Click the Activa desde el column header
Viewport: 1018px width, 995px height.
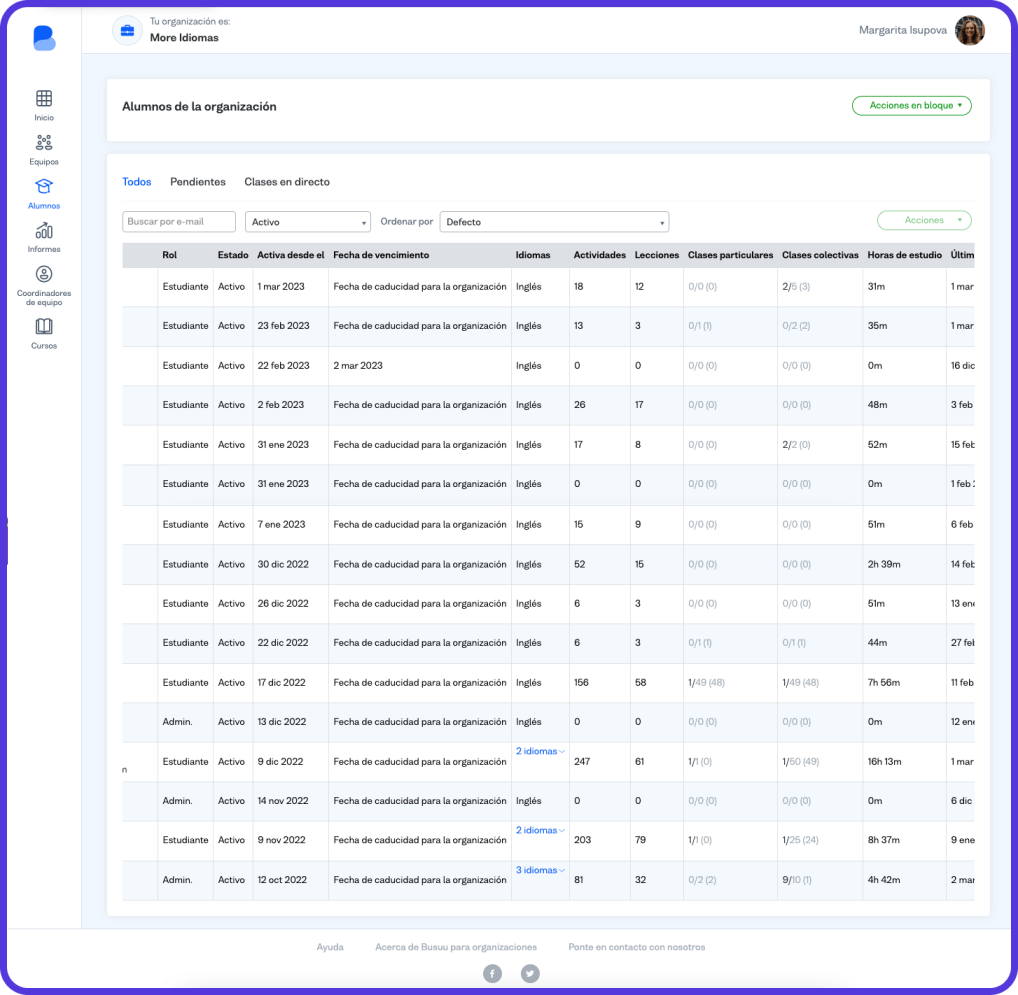(291, 255)
